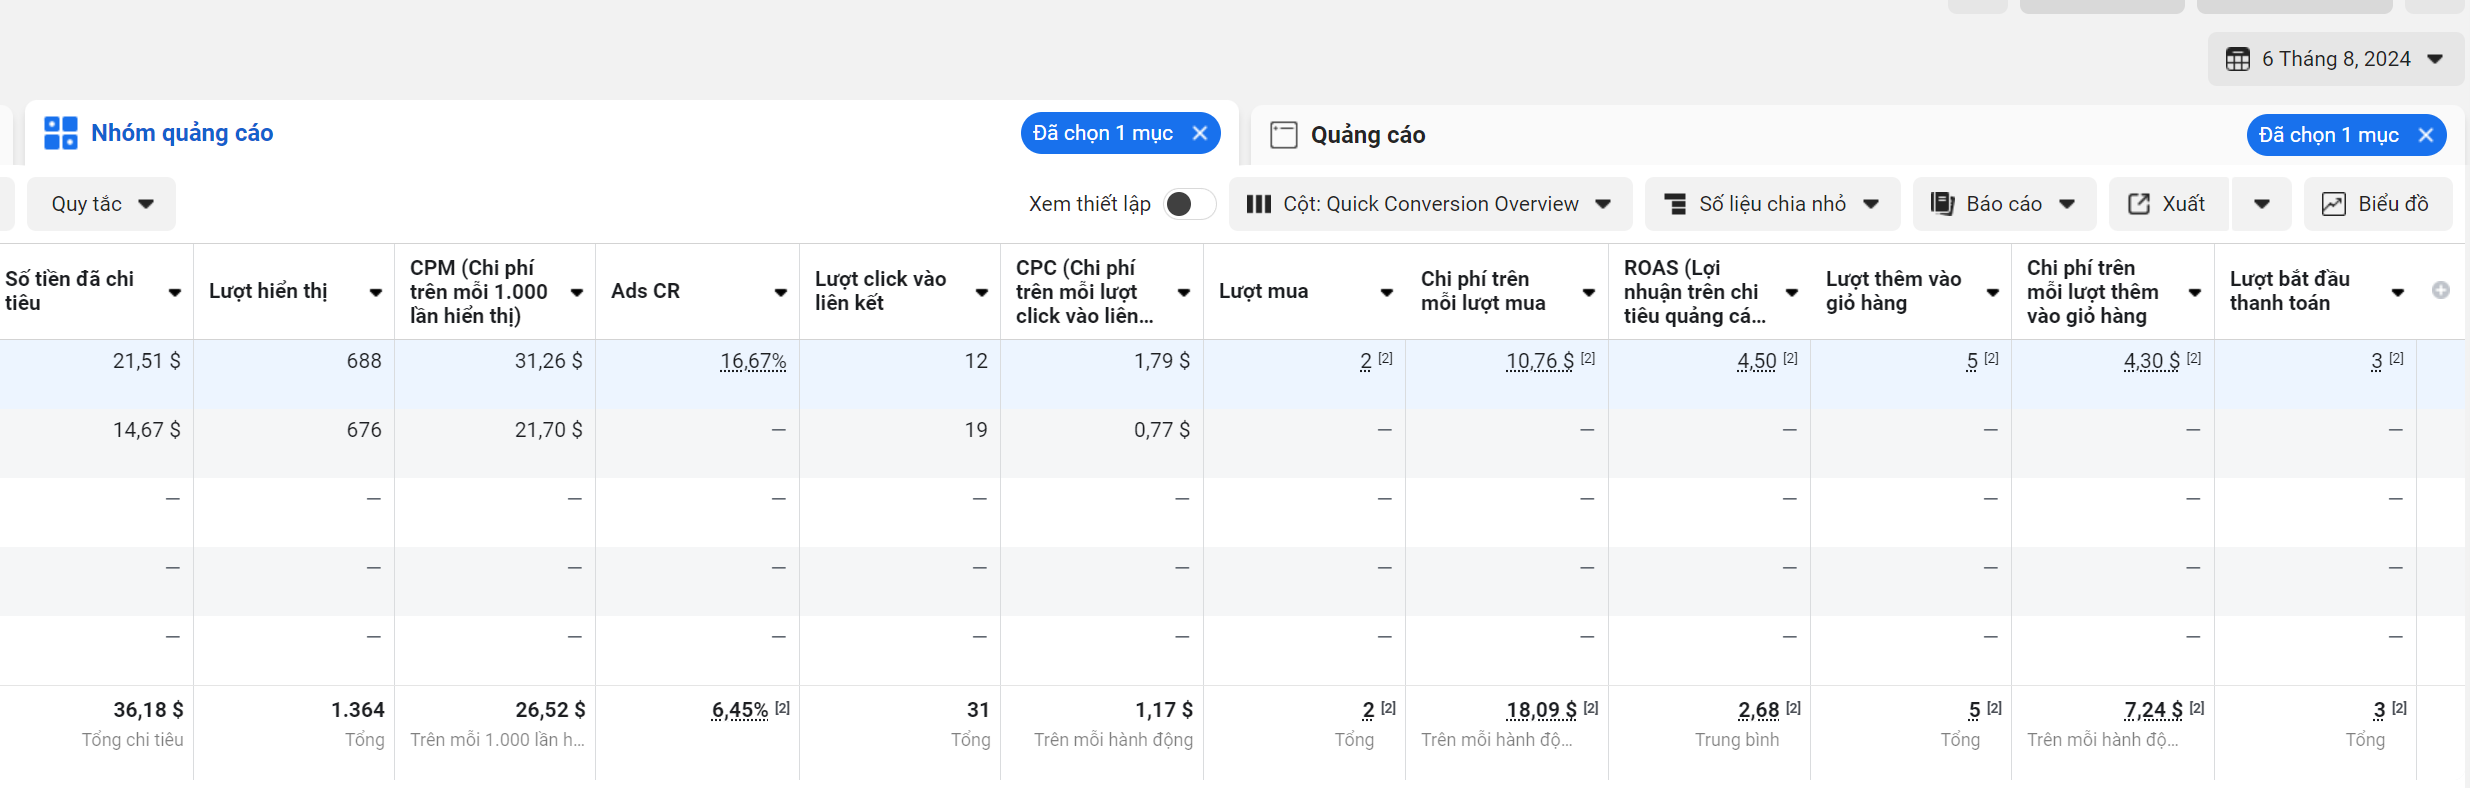Switch to the Nhóm quảng cáo tab
The image size is (2470, 788).
182,133
